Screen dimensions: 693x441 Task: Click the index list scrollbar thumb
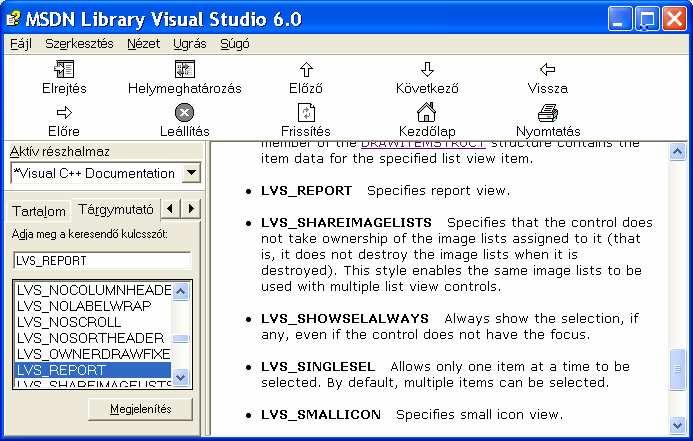[x=181, y=339]
